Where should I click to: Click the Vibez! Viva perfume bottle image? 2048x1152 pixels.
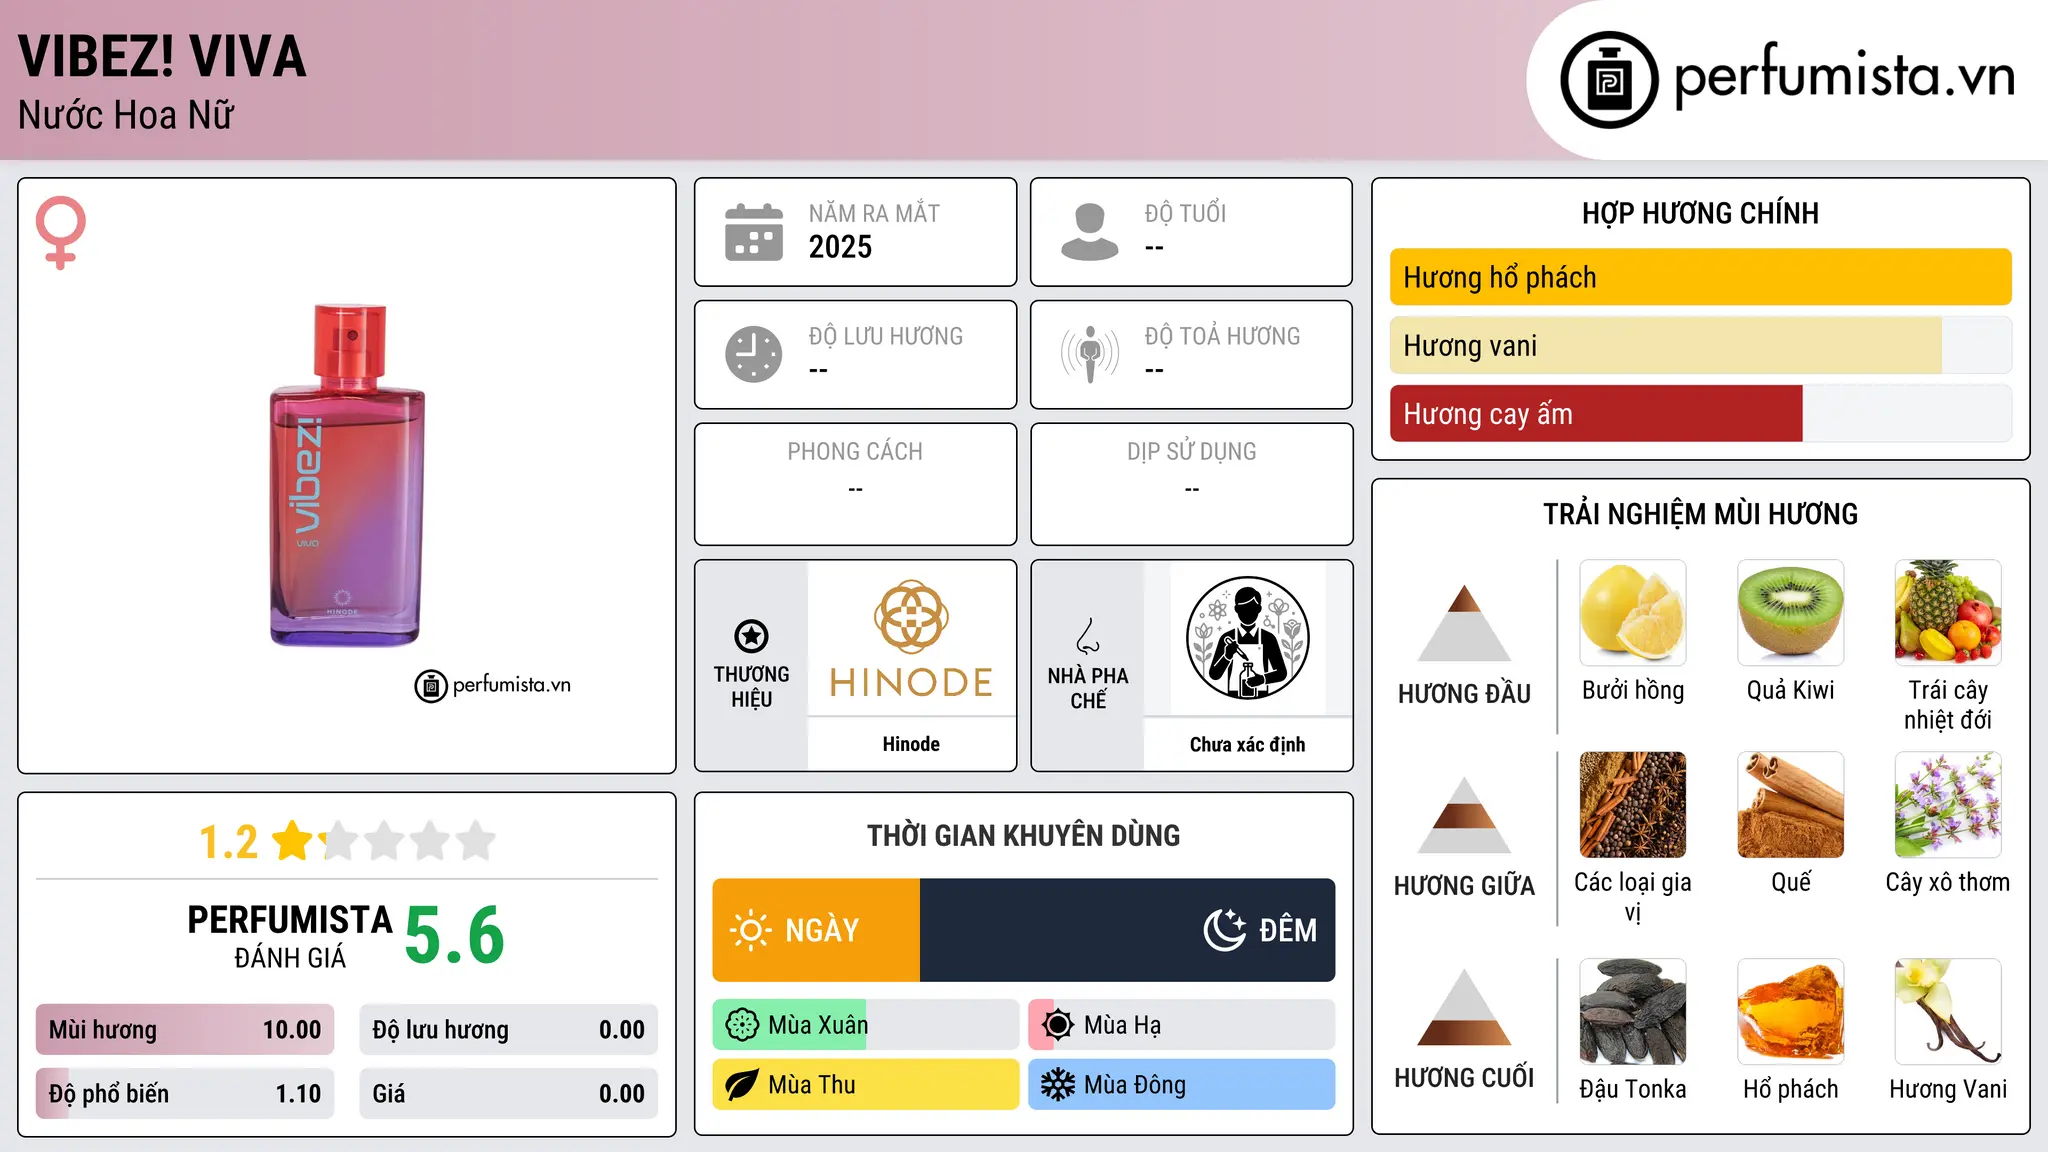[347, 476]
